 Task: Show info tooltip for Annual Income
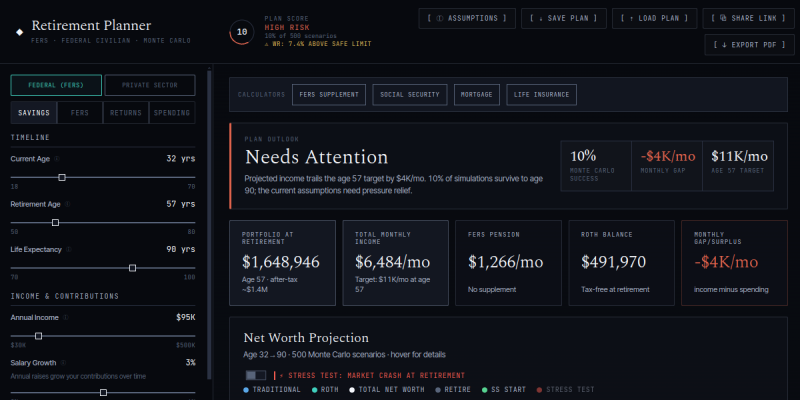[65, 317]
